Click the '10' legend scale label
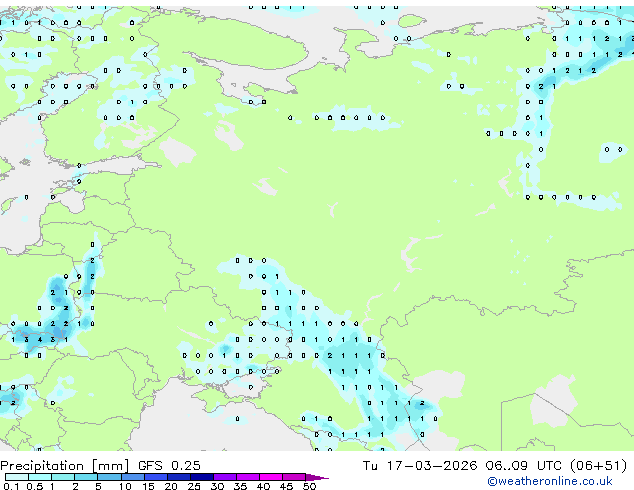The width and height of the screenshot is (634, 490). click(125, 486)
